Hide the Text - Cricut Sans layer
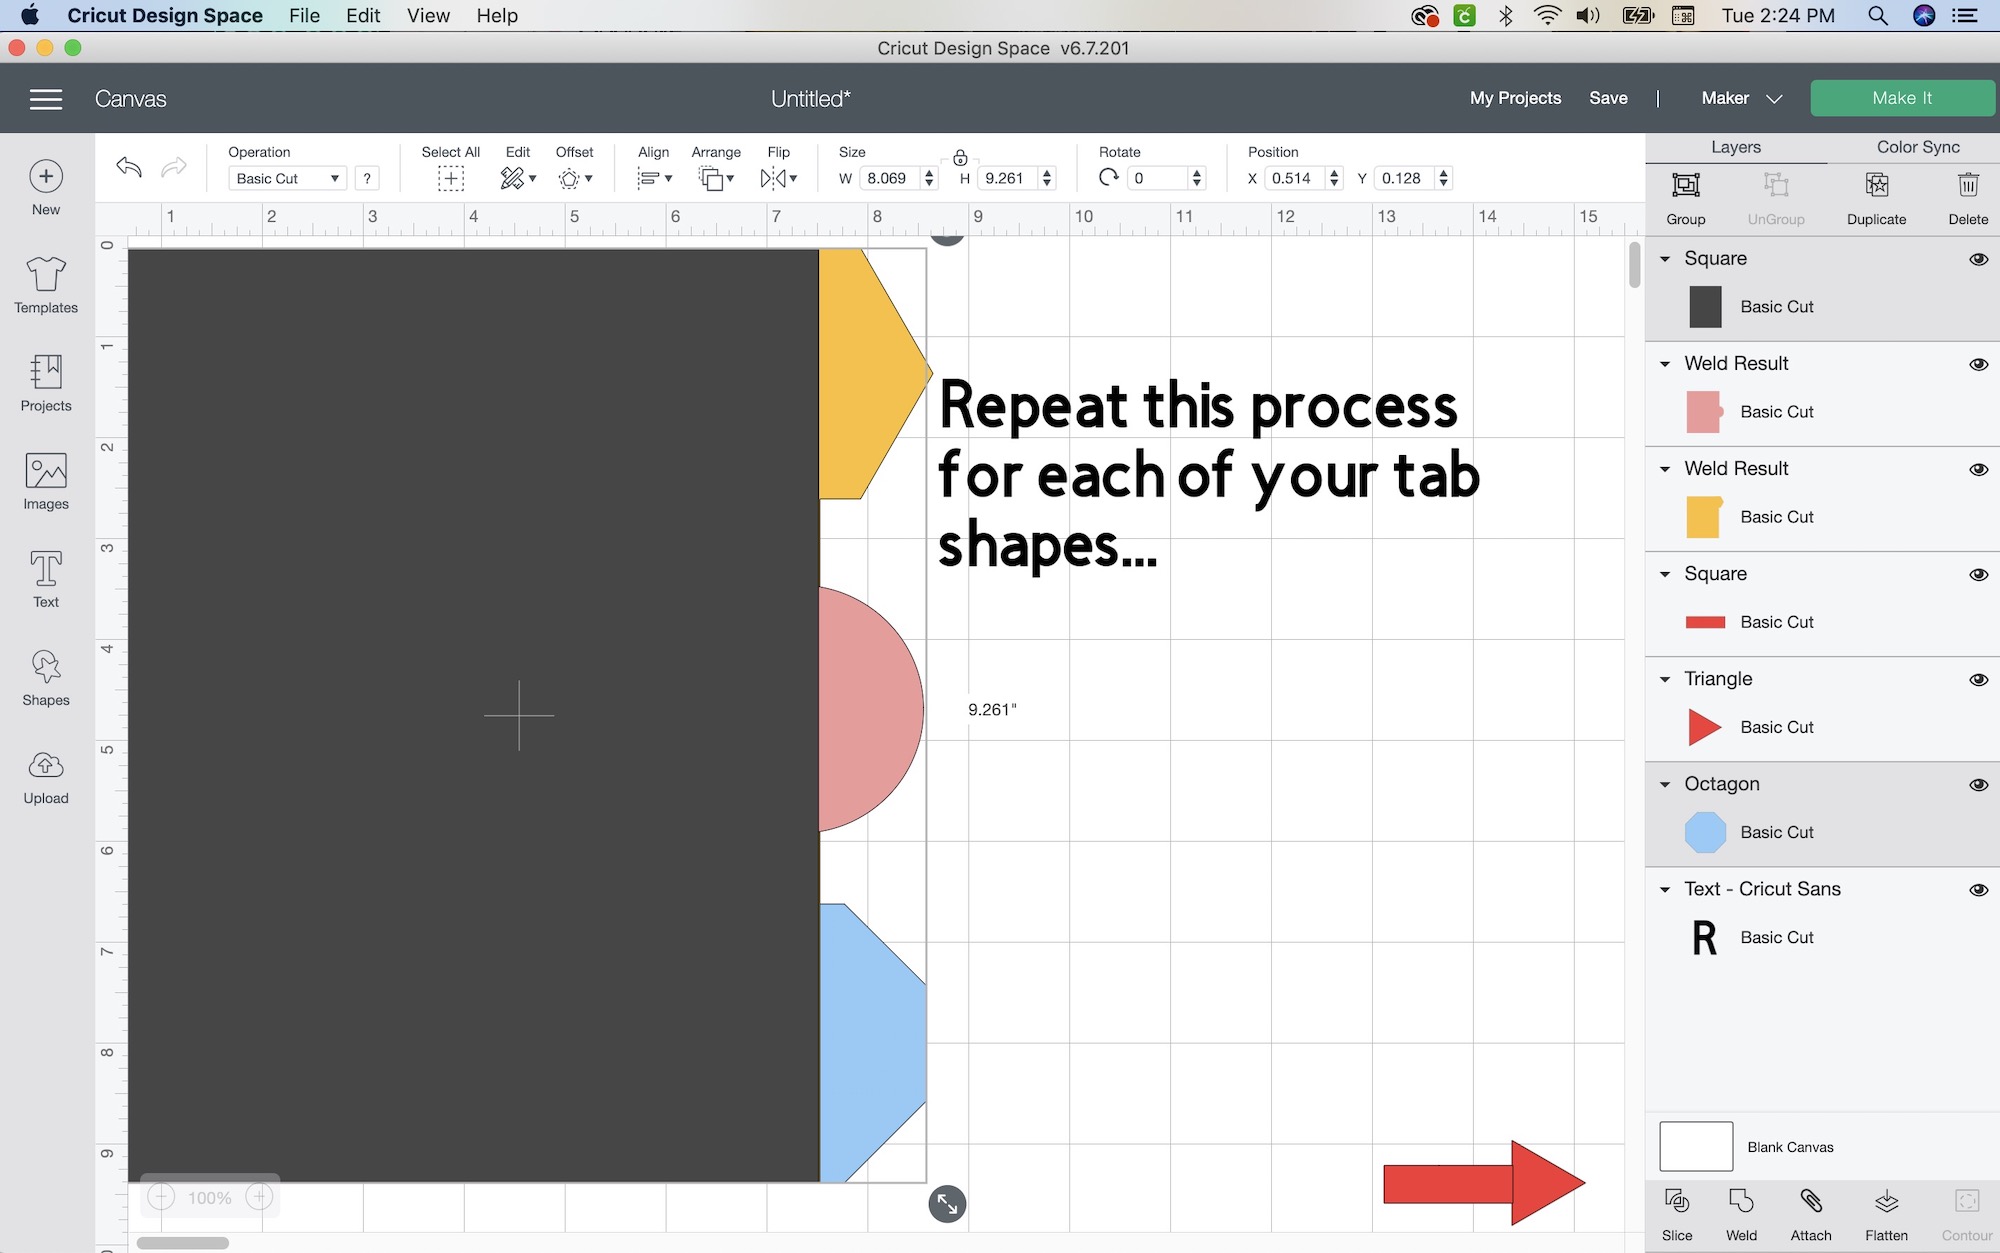Screen dimensions: 2000x1253 coord(1978,890)
